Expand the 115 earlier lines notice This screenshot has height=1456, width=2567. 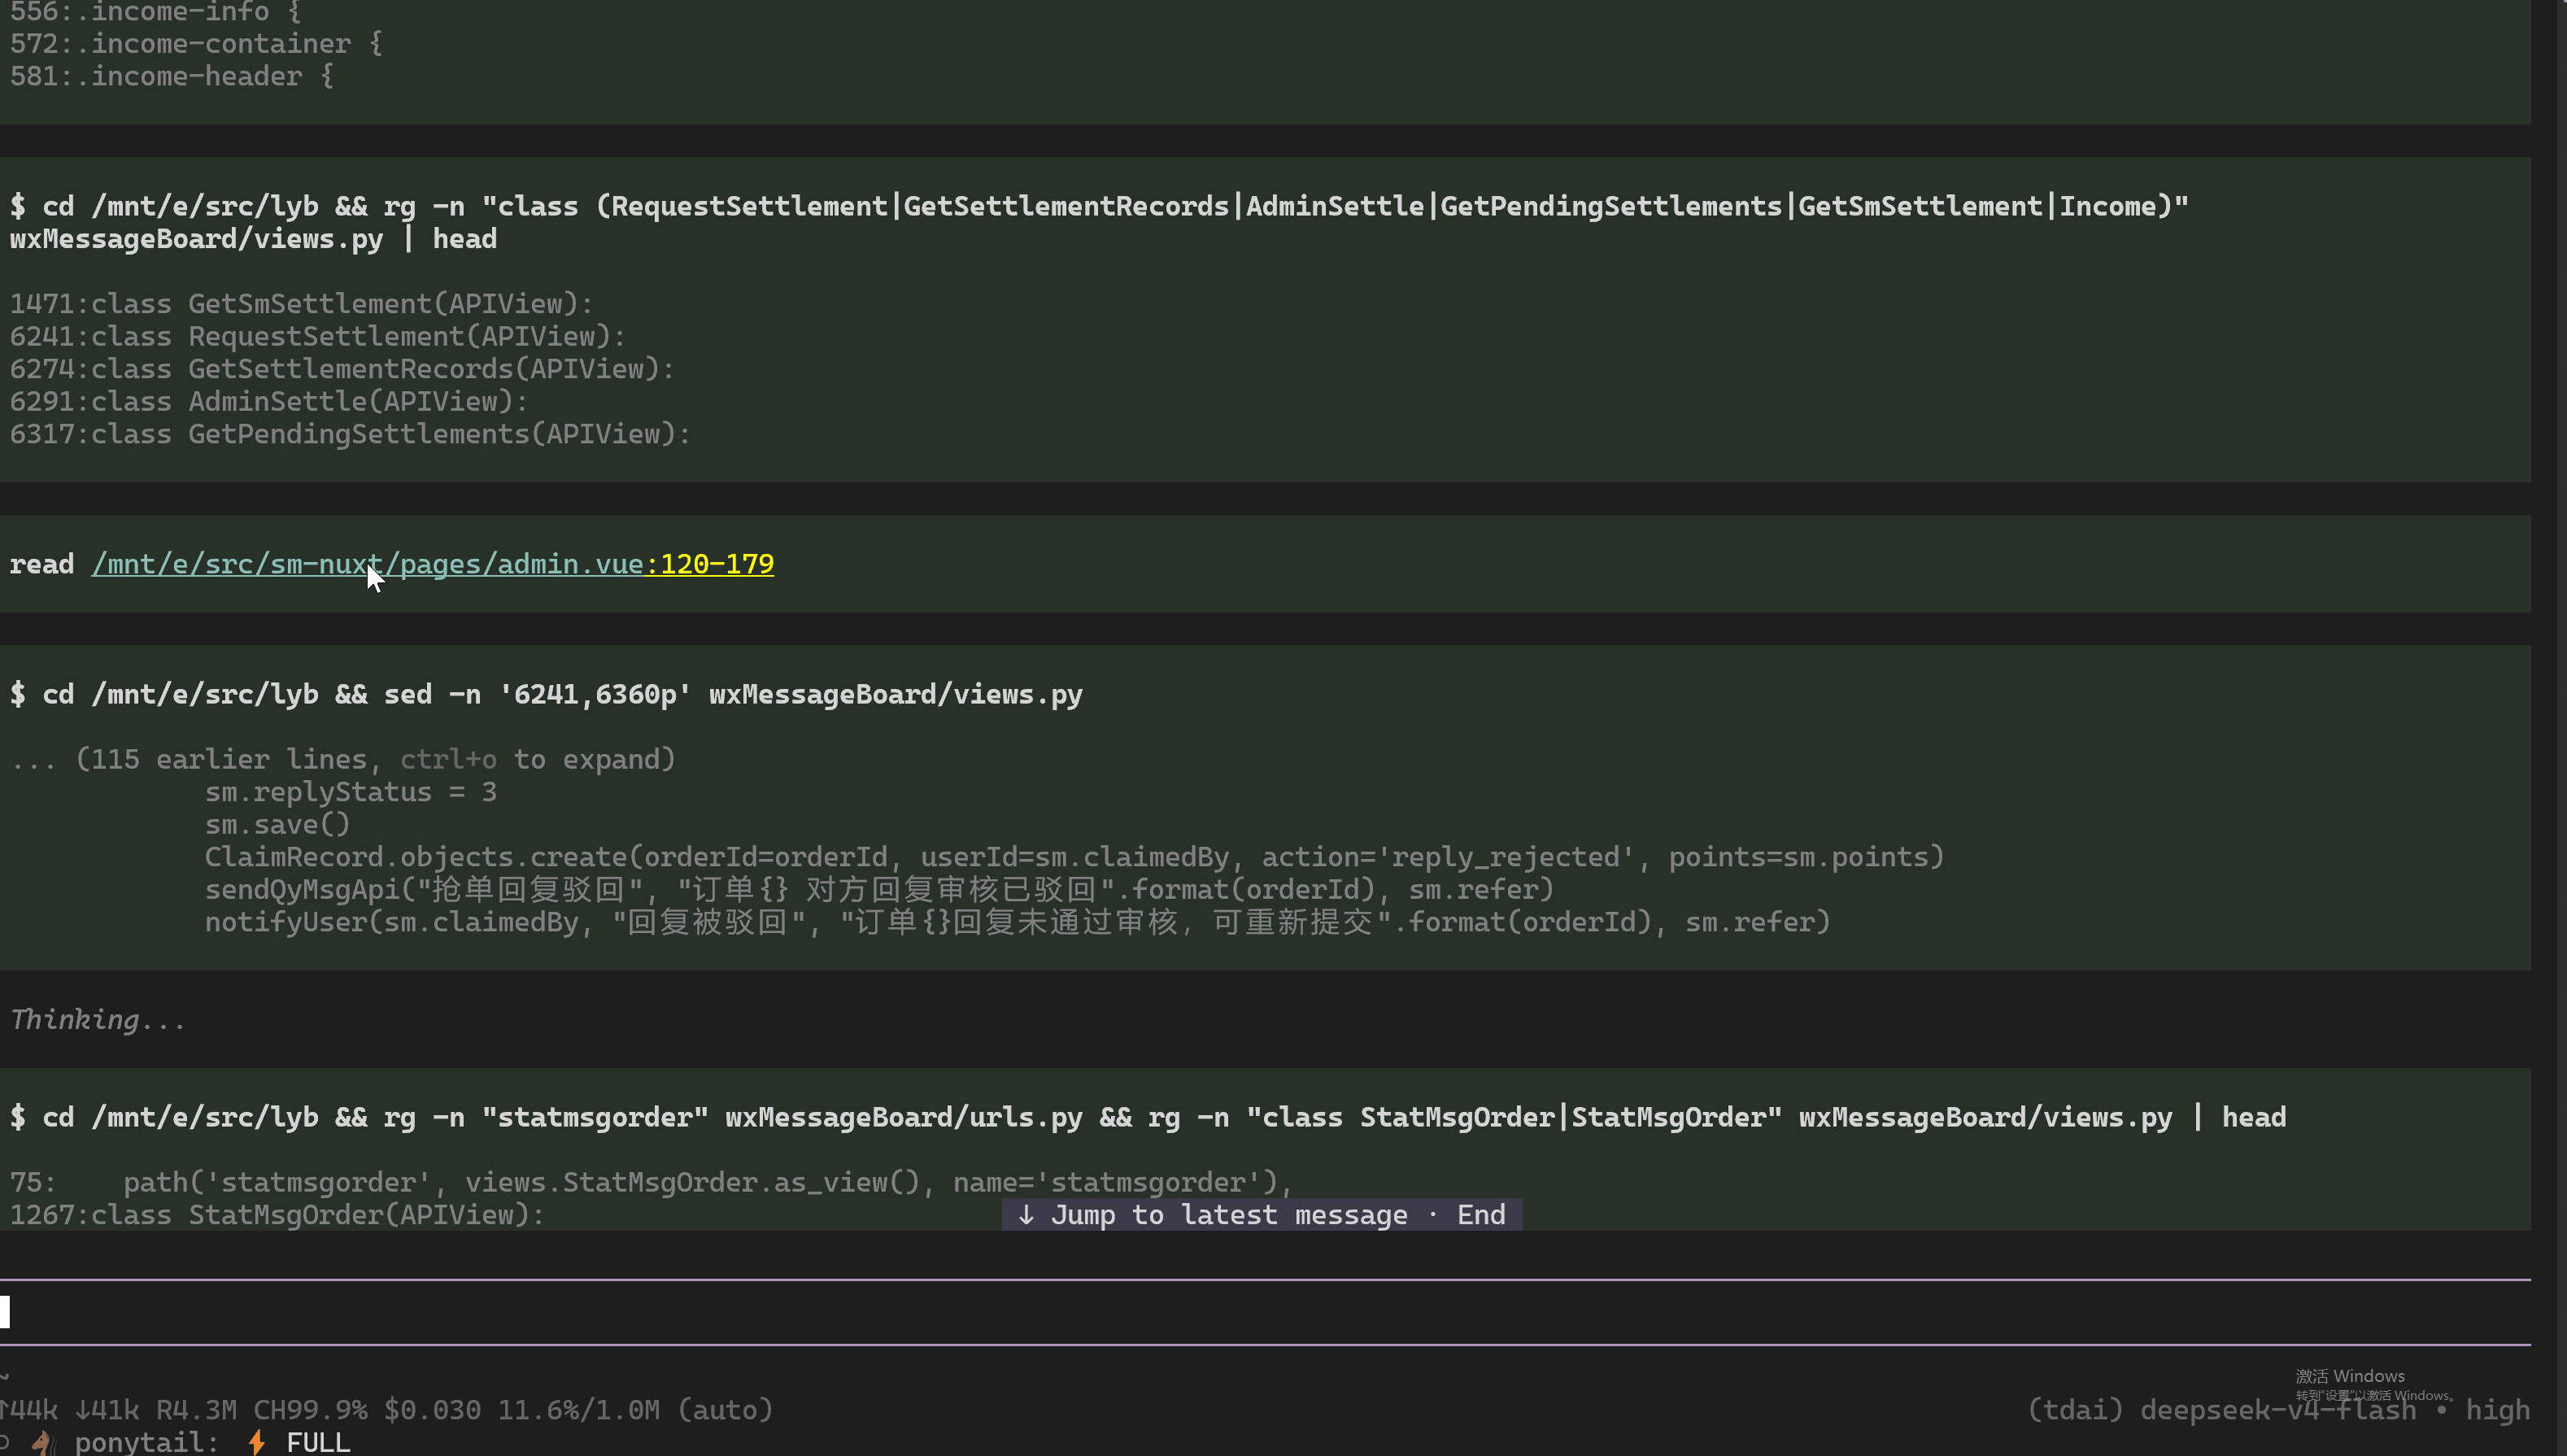click(x=343, y=759)
